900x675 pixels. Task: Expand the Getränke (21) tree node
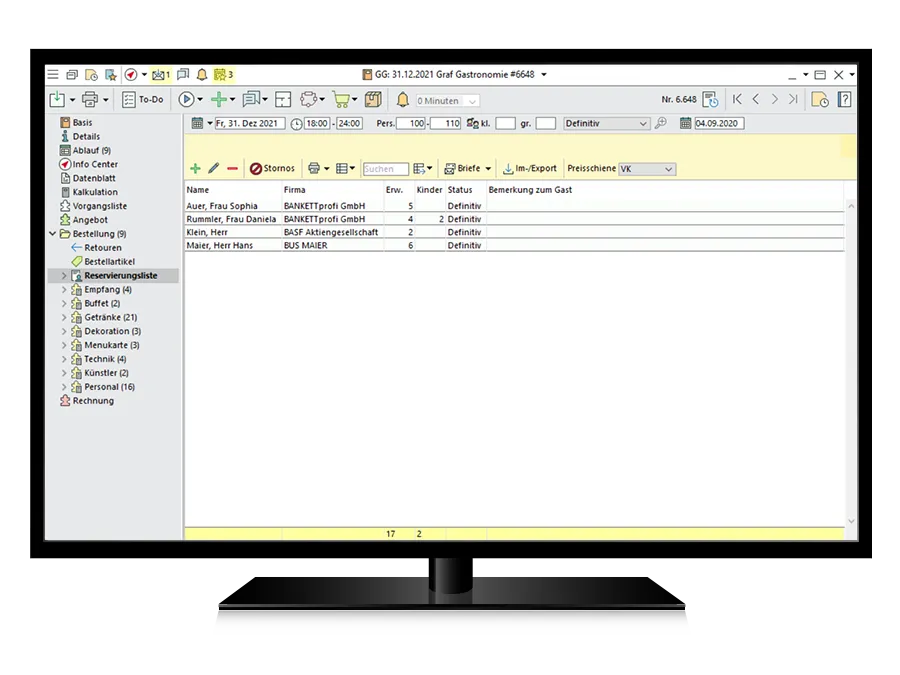pos(65,317)
